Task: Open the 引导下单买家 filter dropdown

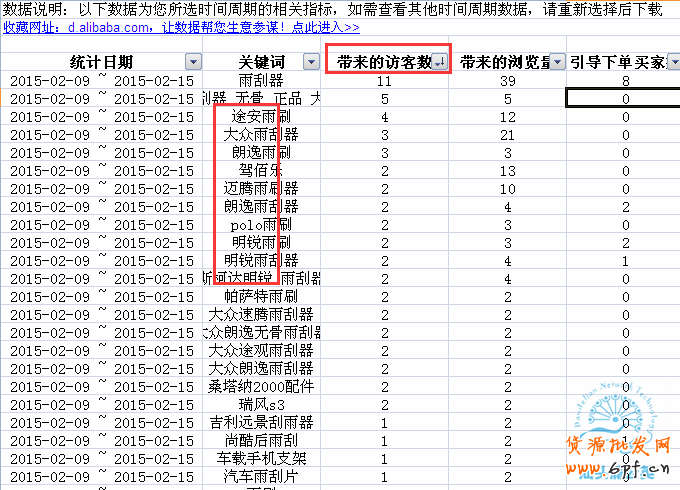Action: coord(671,62)
